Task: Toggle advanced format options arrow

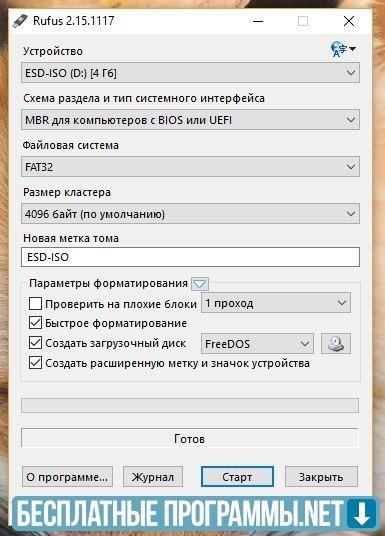Action: click(199, 283)
